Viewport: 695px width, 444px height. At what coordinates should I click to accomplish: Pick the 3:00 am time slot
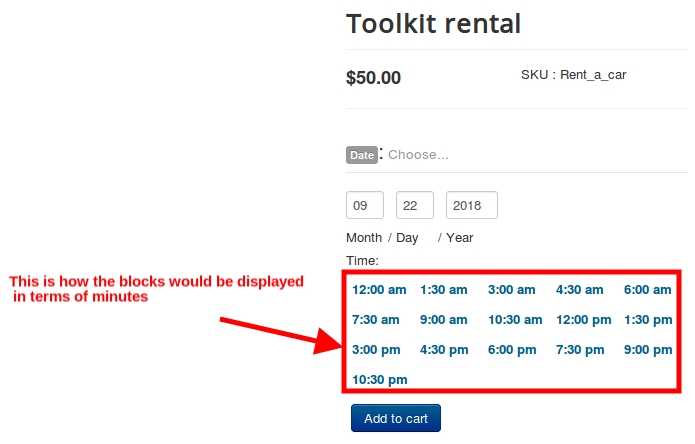point(511,290)
